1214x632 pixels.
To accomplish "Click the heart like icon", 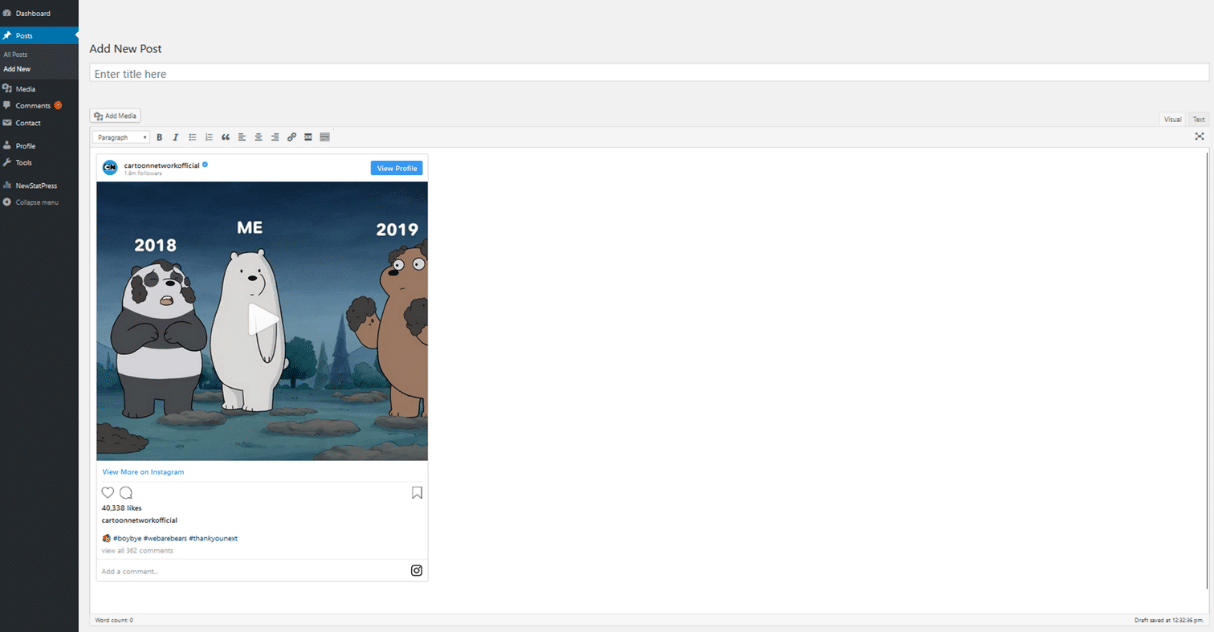I will click(x=108, y=492).
